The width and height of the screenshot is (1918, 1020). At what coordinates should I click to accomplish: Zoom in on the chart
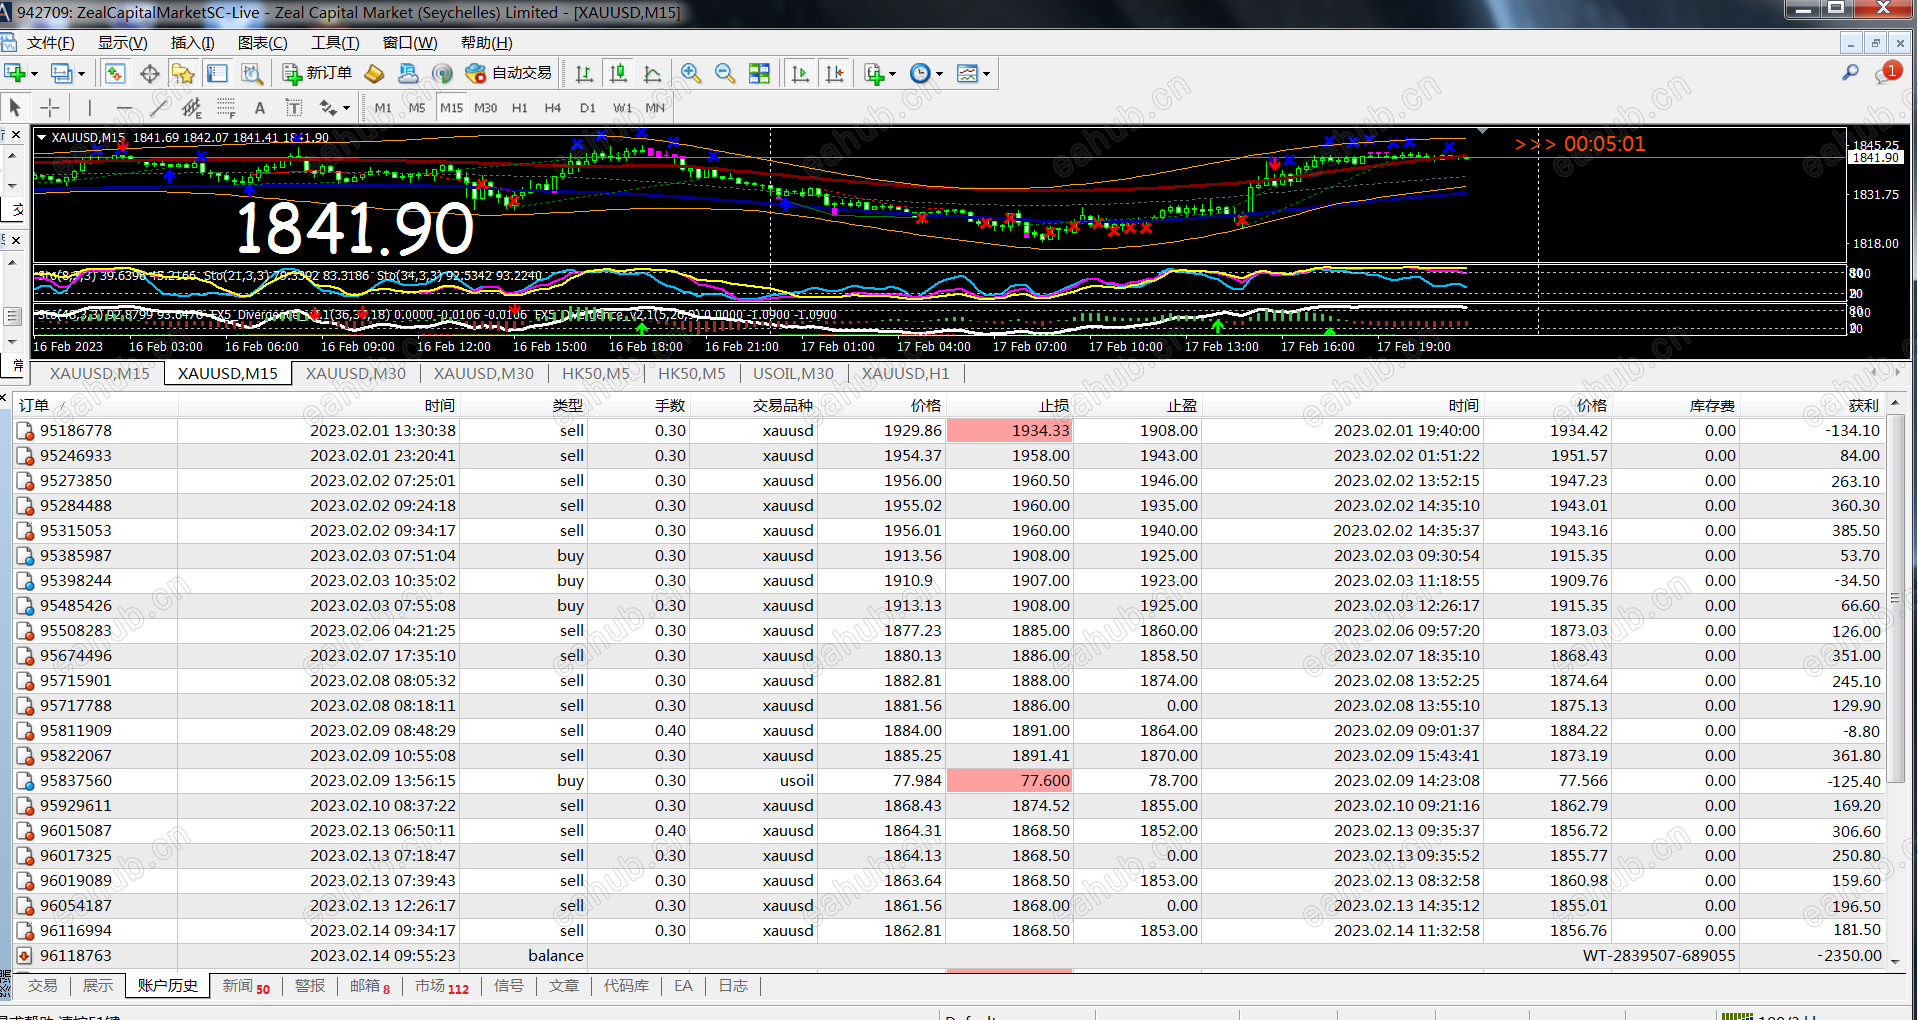click(690, 73)
